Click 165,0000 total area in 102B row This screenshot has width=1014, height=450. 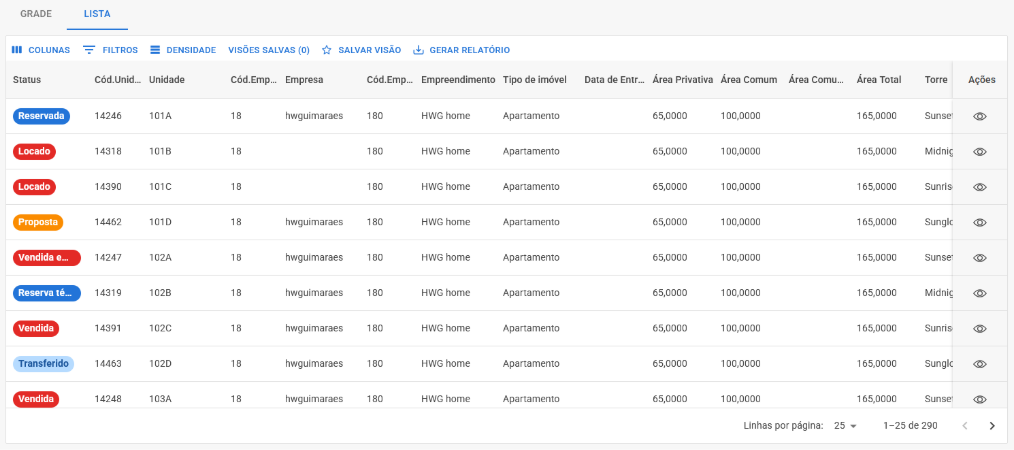876,293
